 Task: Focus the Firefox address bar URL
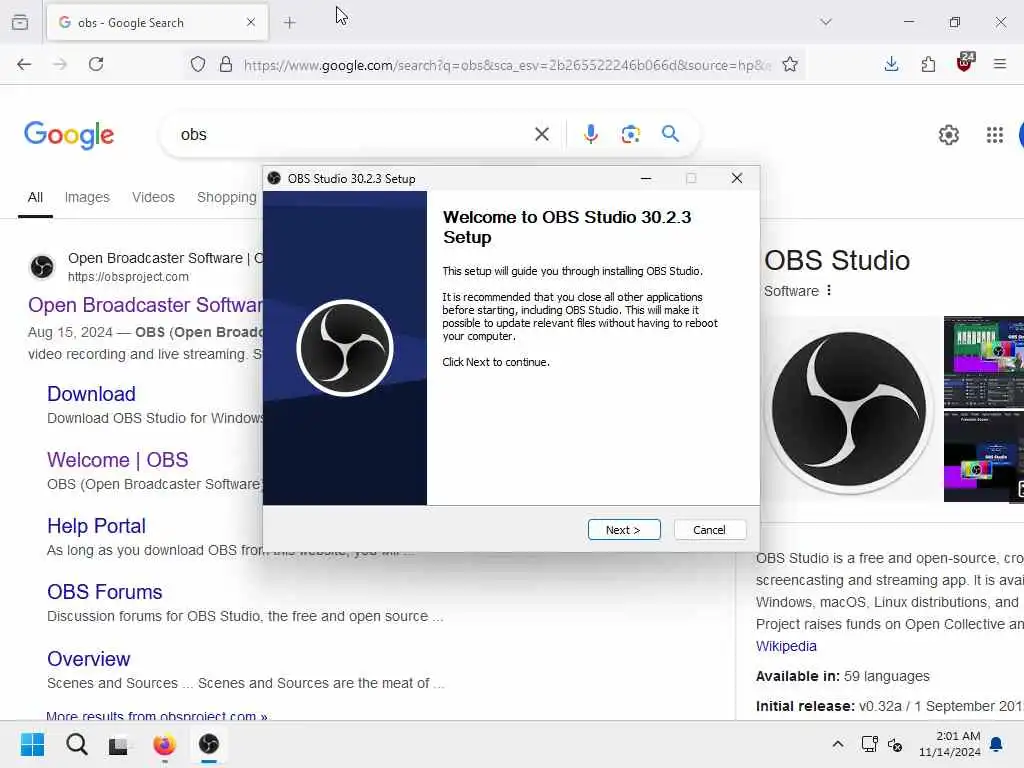[507, 65]
